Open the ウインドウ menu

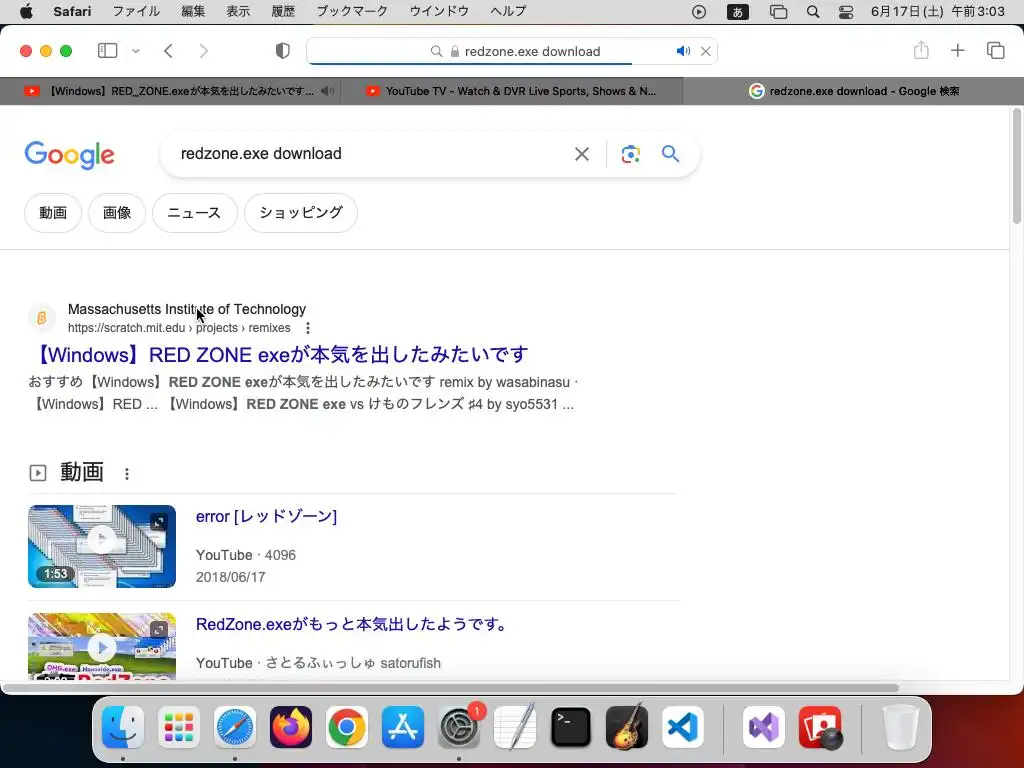pos(439,11)
